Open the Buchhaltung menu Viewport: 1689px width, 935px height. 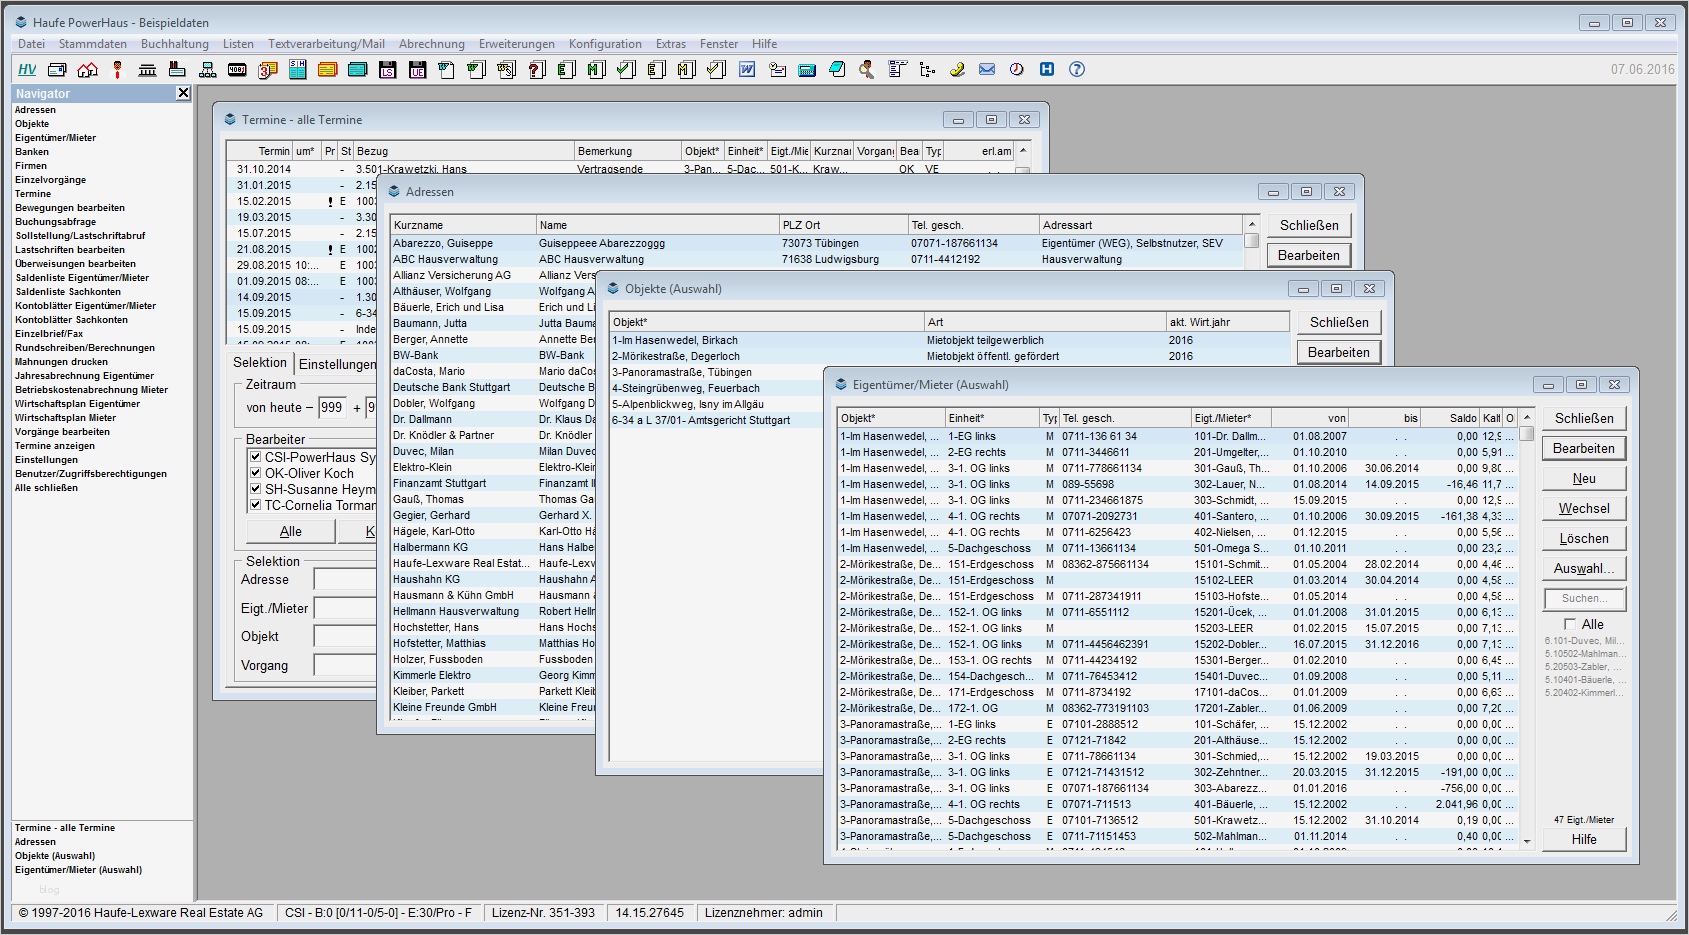pos(174,44)
